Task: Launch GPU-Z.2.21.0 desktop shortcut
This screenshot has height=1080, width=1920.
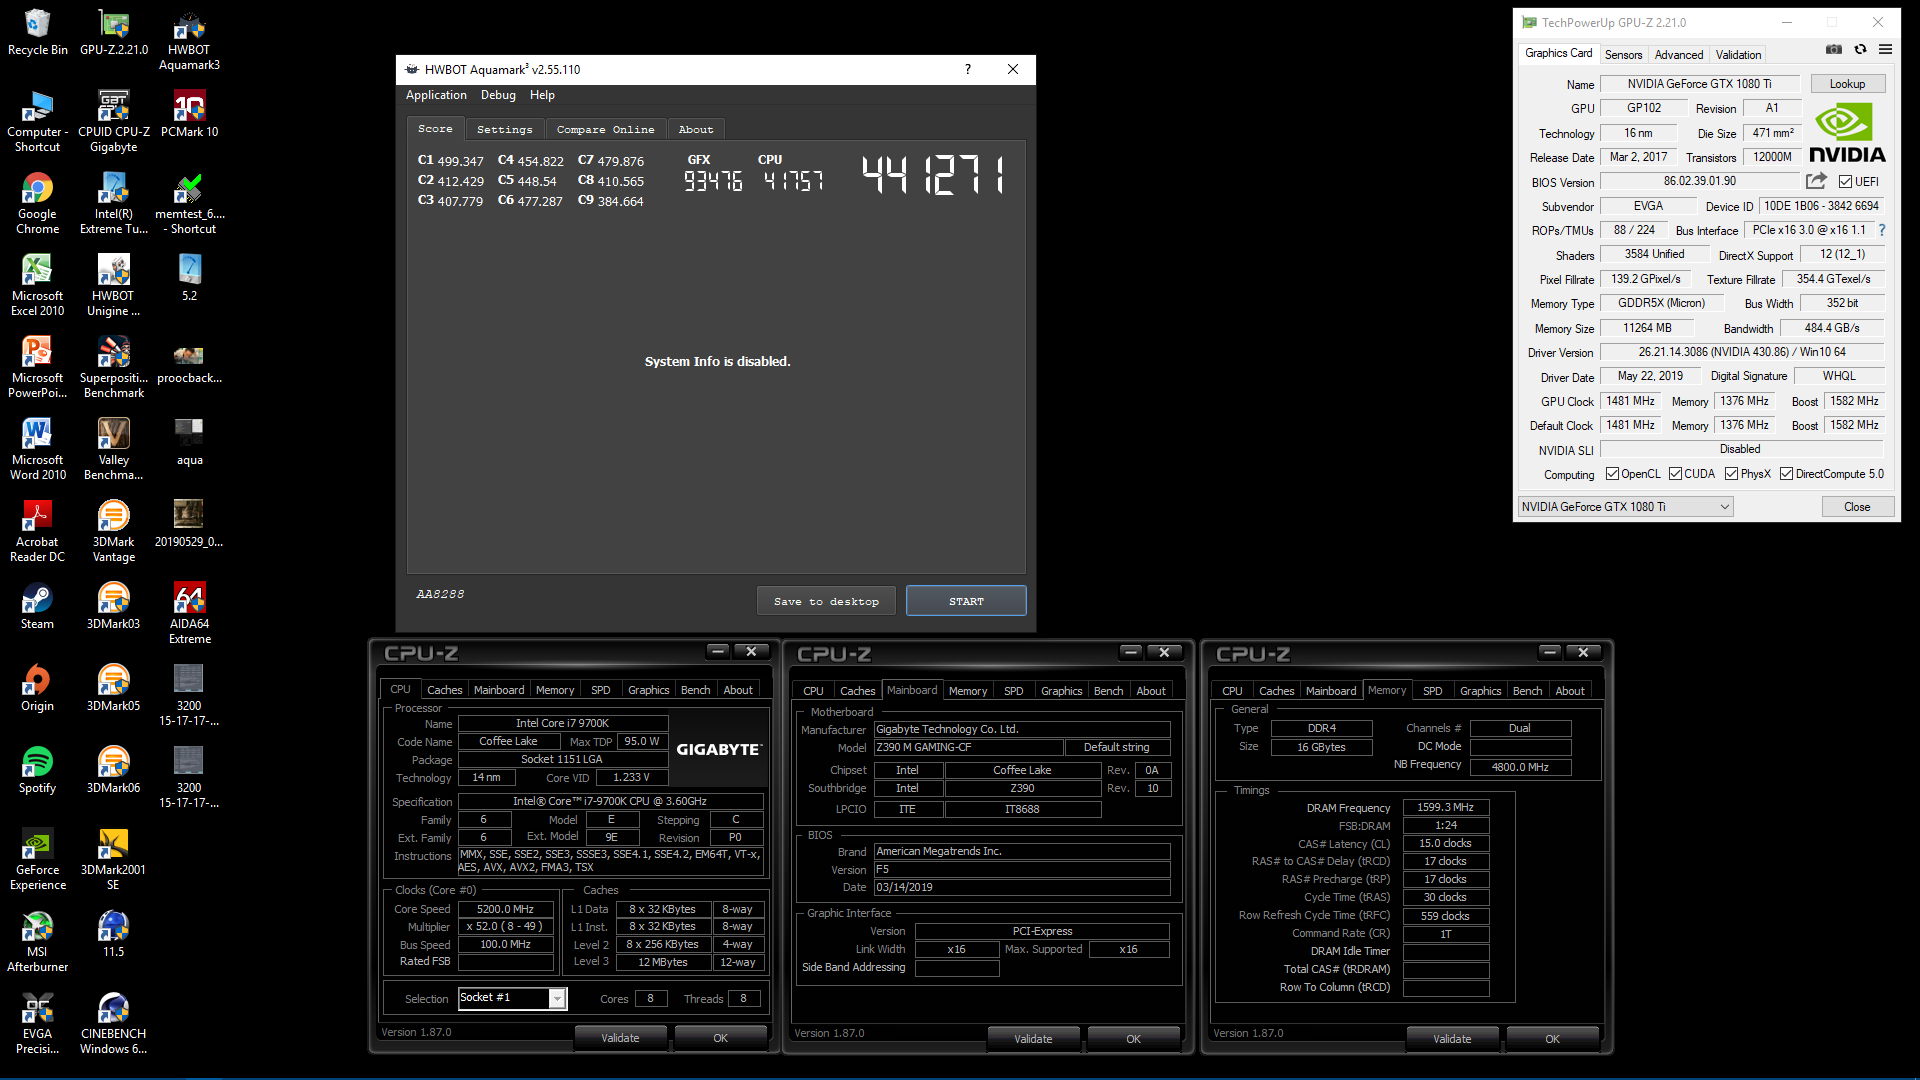Action: click(114, 33)
